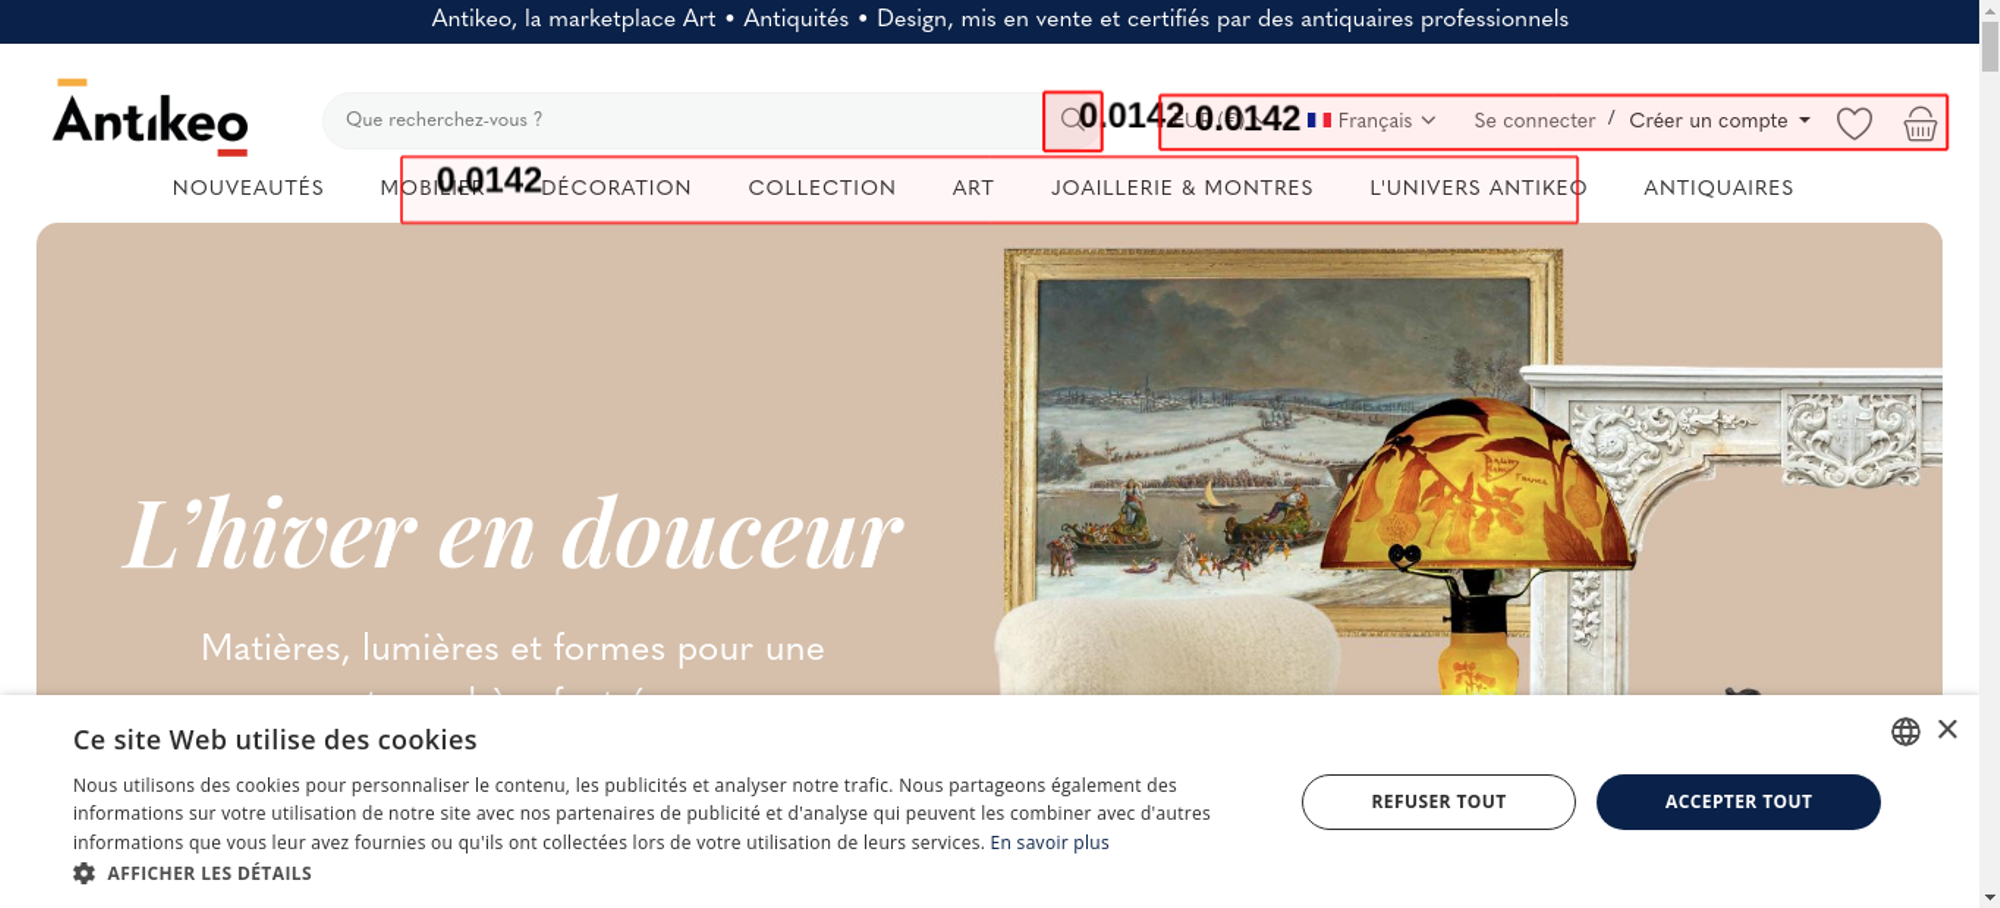Expand the Créer un compte dropdown arrow
Image resolution: width=2000 pixels, height=908 pixels.
pos(1805,120)
